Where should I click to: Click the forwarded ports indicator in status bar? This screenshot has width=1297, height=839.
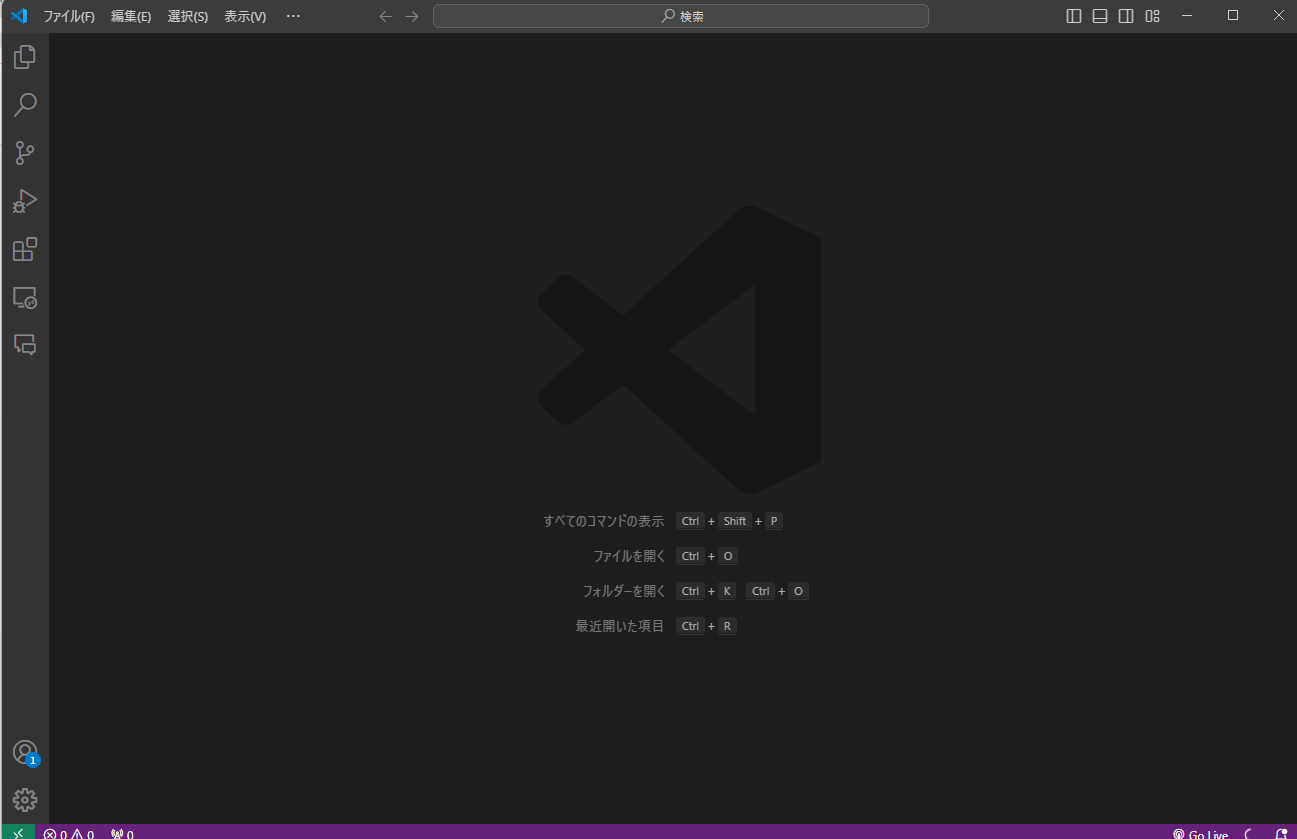[x=122, y=833]
